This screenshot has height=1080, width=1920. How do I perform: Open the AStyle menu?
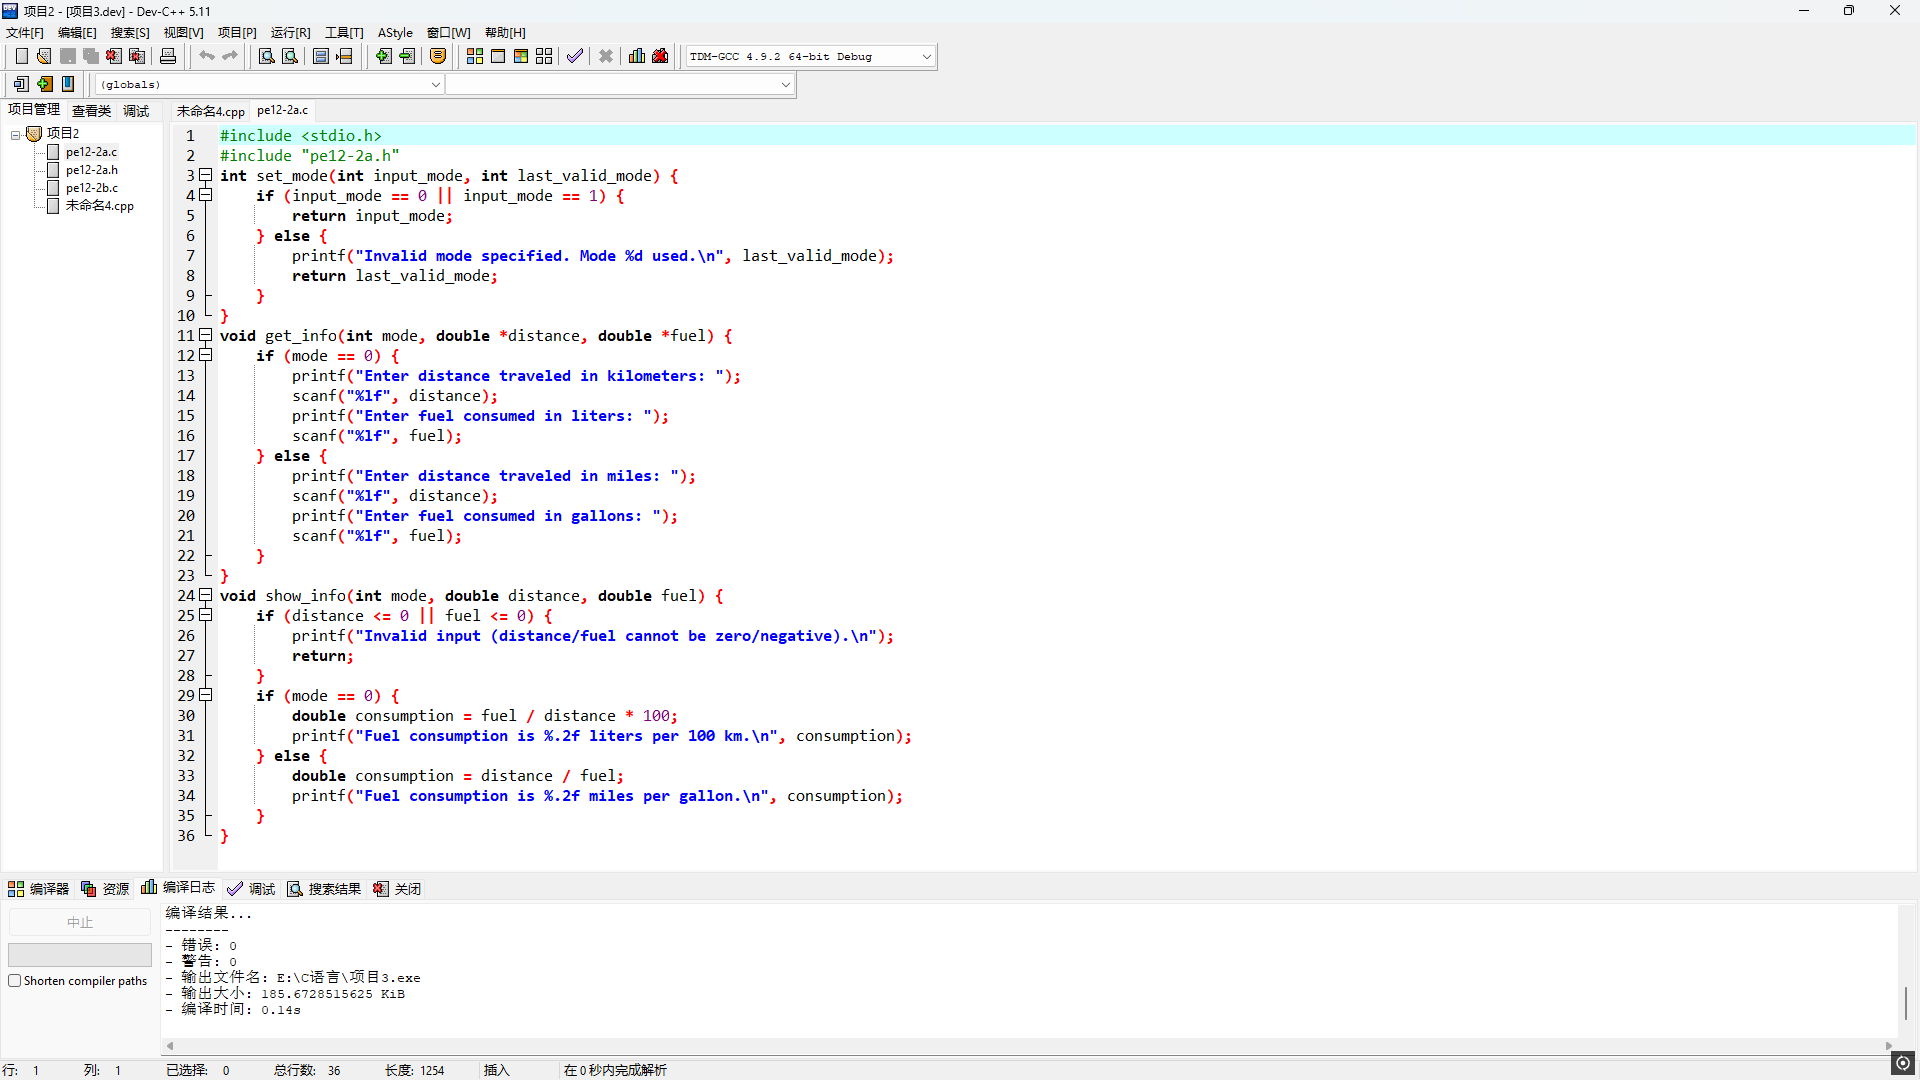[x=395, y=33]
